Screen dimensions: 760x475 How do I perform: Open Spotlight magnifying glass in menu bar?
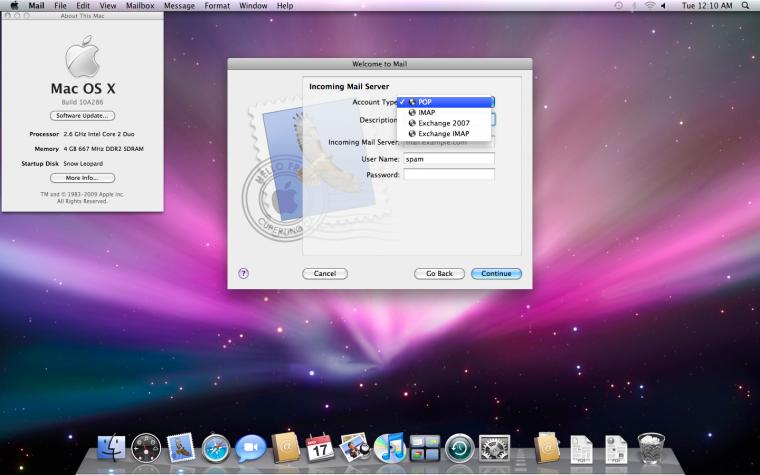coord(745,6)
